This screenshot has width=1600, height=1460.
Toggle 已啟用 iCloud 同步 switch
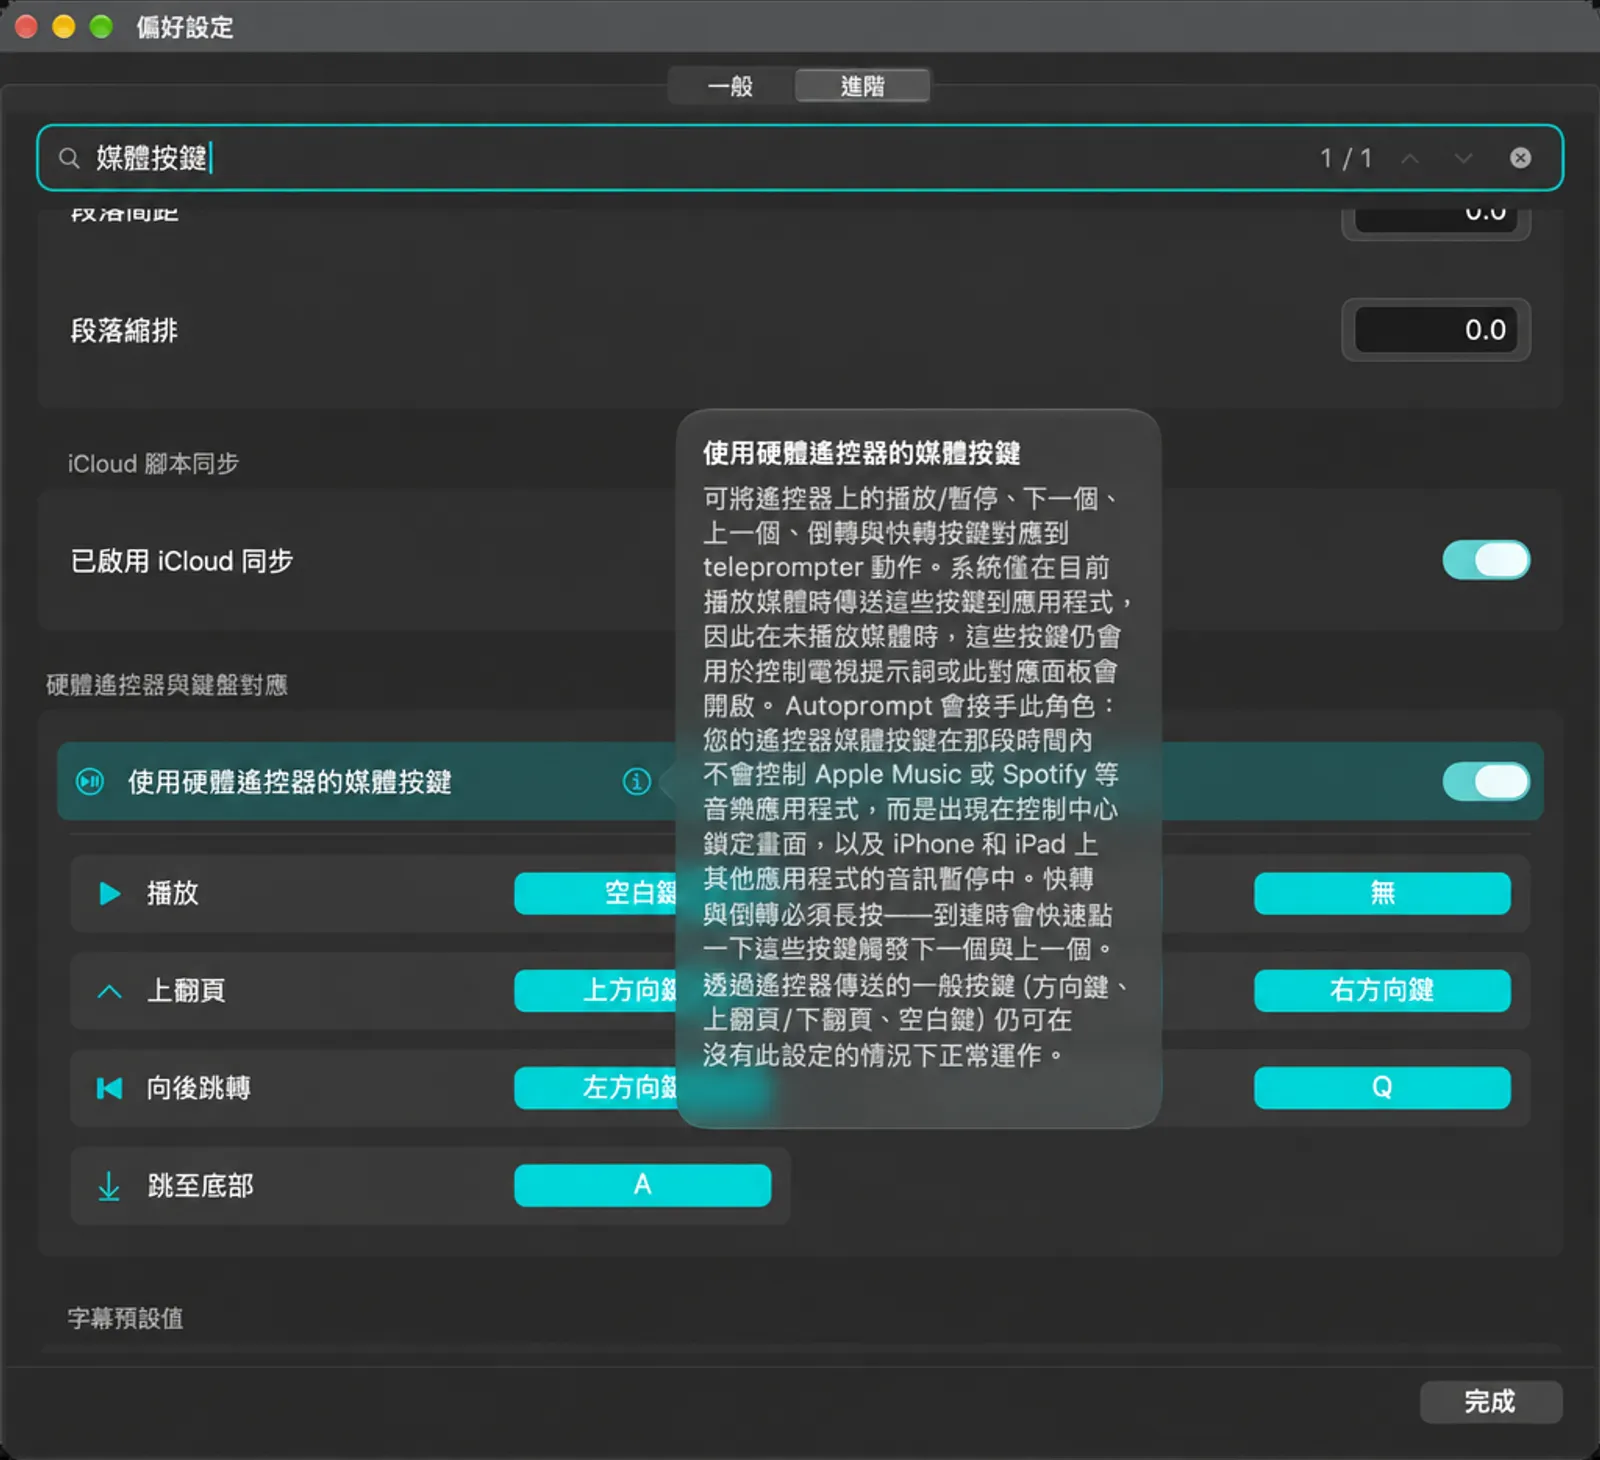coord(1486,560)
